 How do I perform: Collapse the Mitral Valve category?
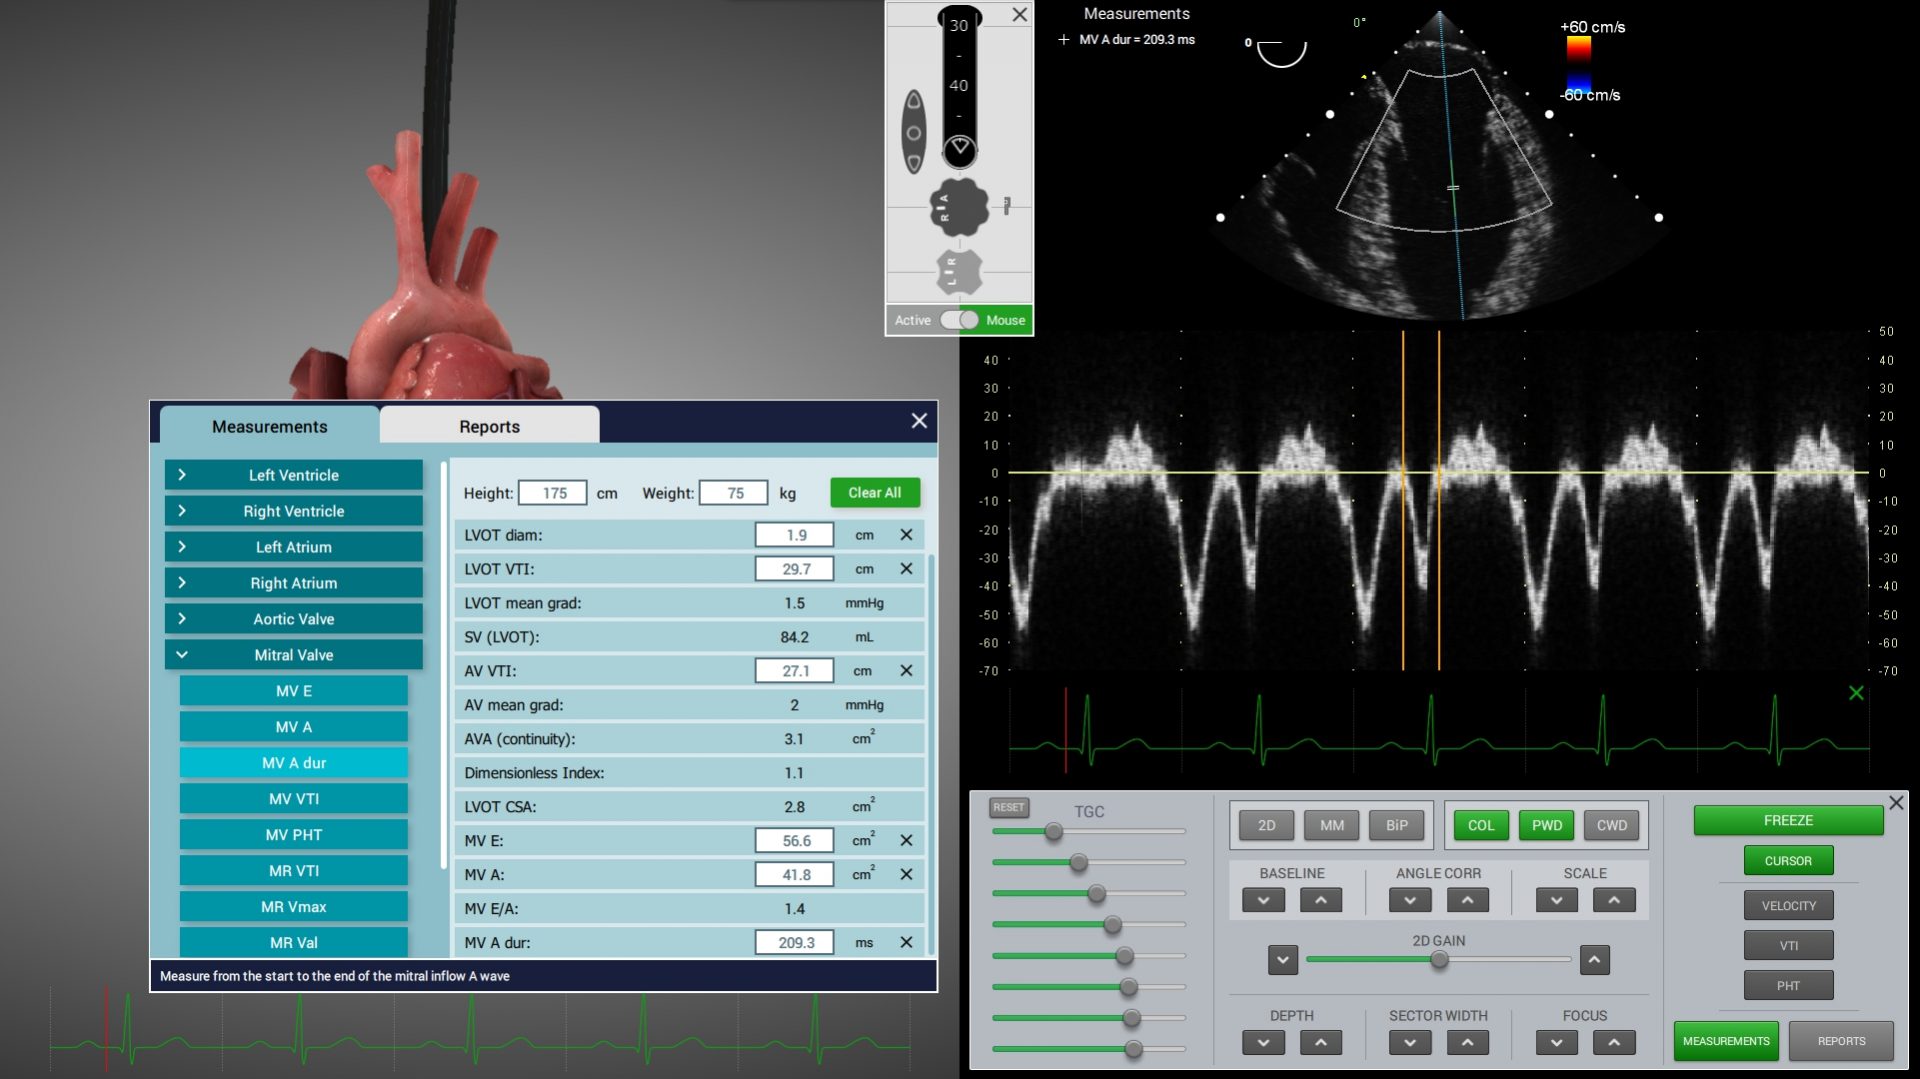coord(294,655)
